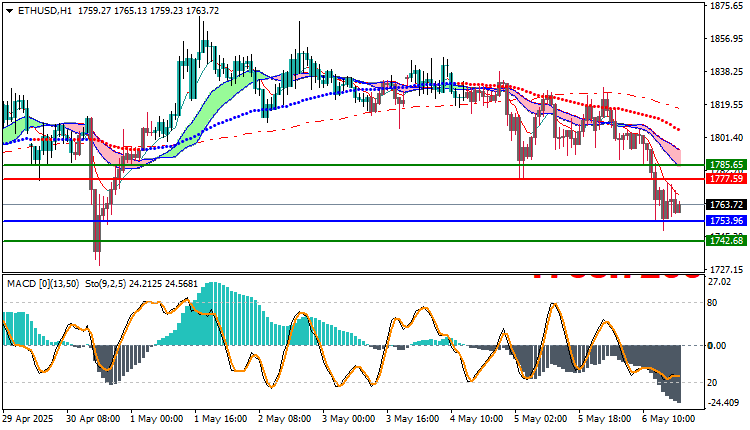Select the upper green horizontal line at 1785.65
The image size is (750, 430).
pyautogui.click(x=354, y=165)
